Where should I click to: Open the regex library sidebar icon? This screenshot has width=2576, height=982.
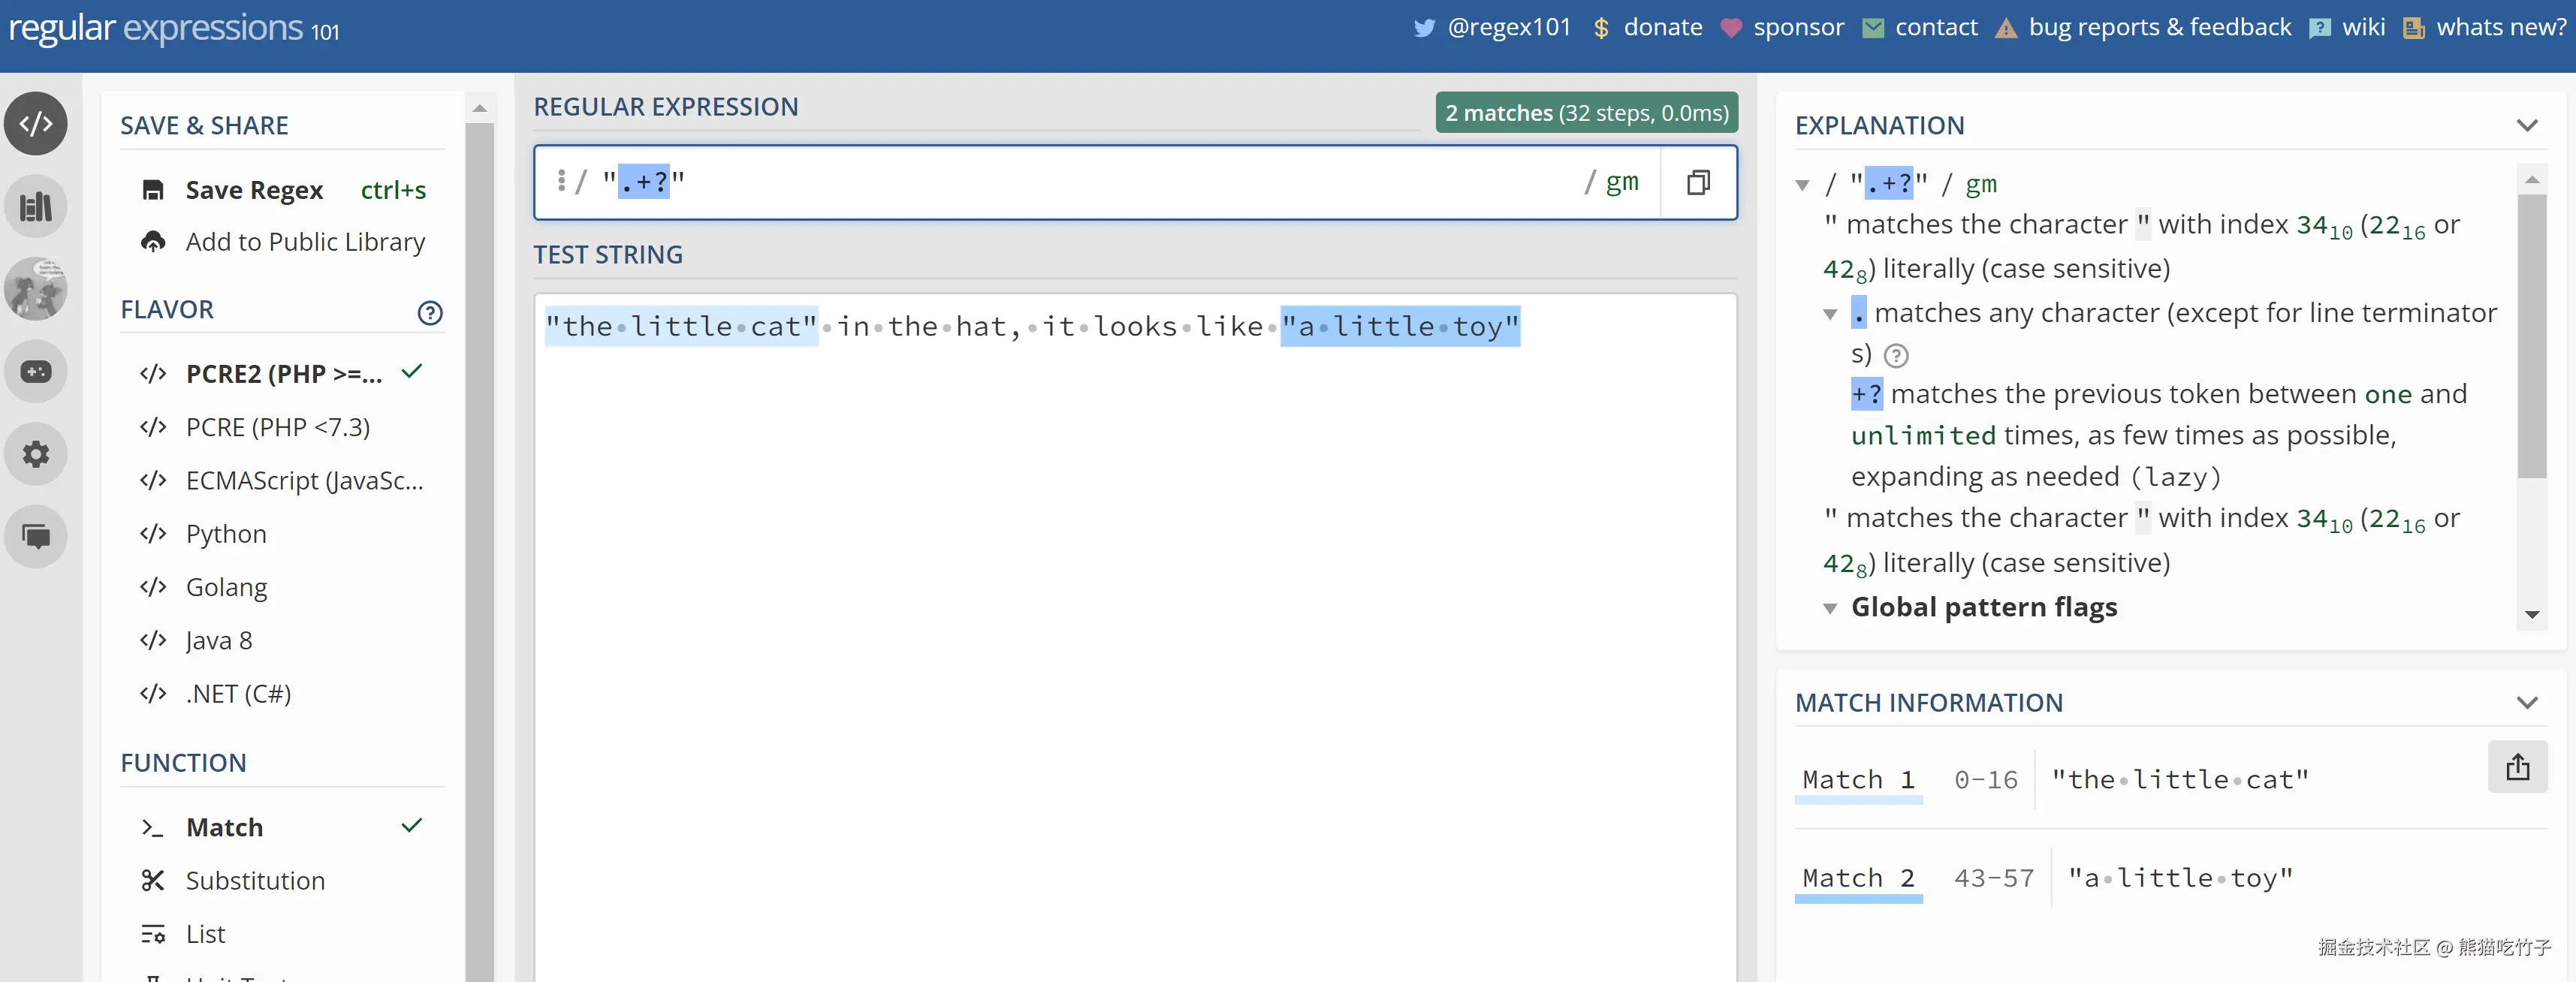(36, 207)
